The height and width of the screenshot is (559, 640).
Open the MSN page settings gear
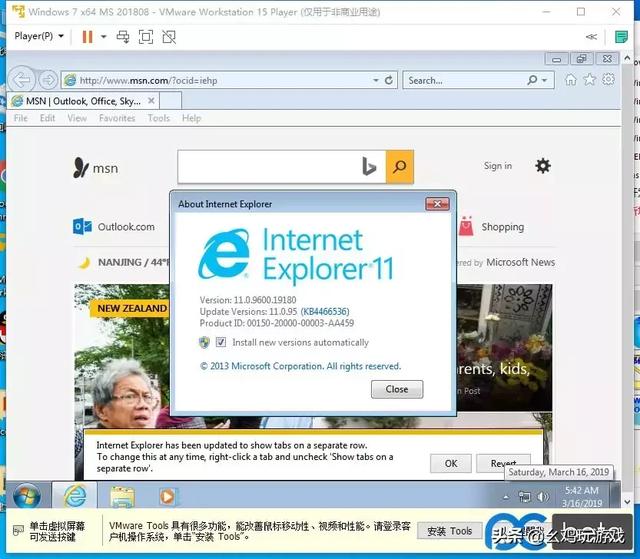(x=543, y=166)
